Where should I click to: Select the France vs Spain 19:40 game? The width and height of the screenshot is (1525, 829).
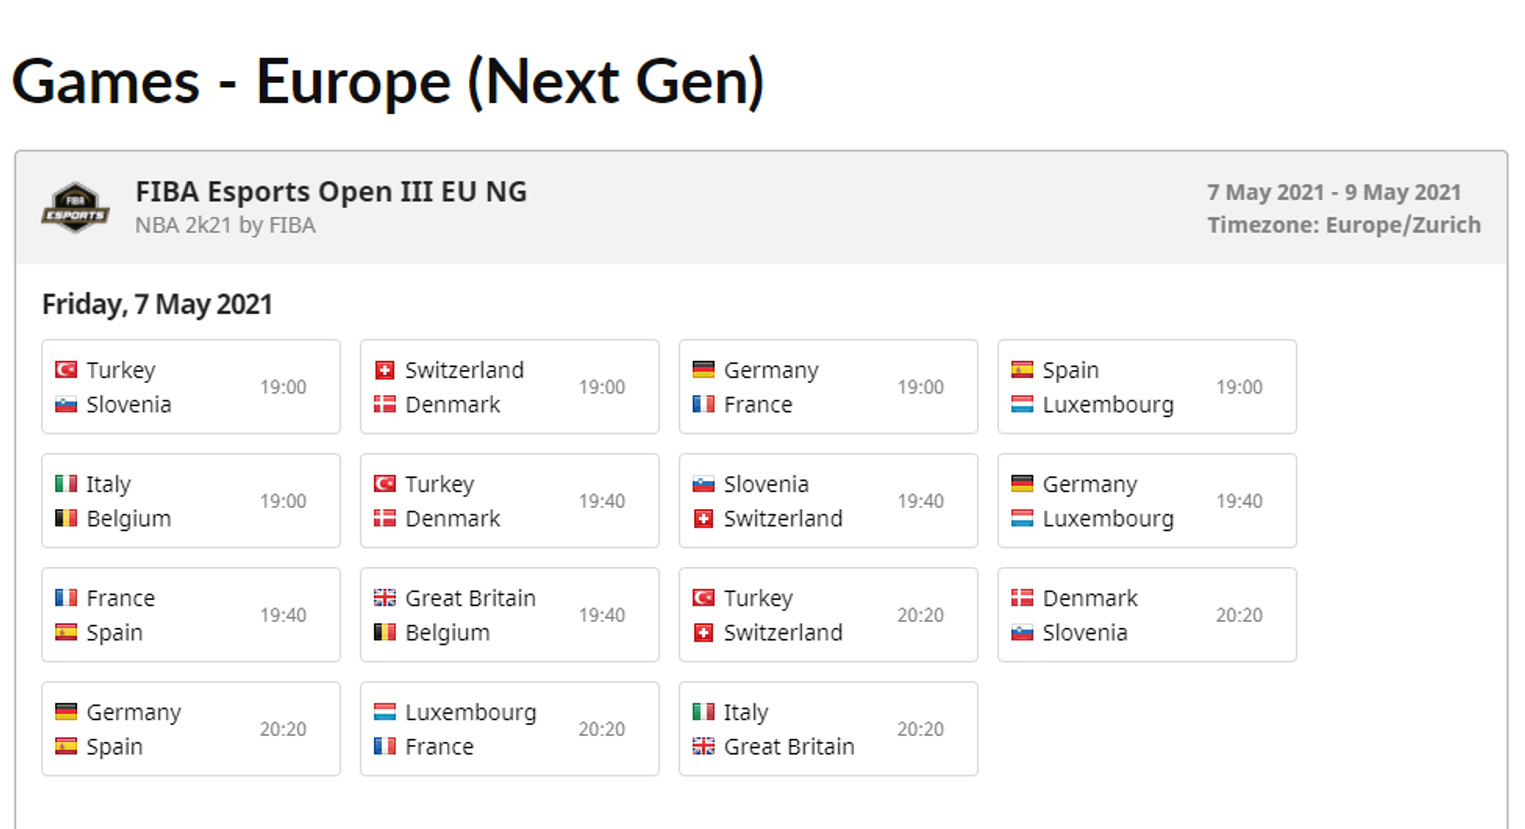tap(191, 615)
